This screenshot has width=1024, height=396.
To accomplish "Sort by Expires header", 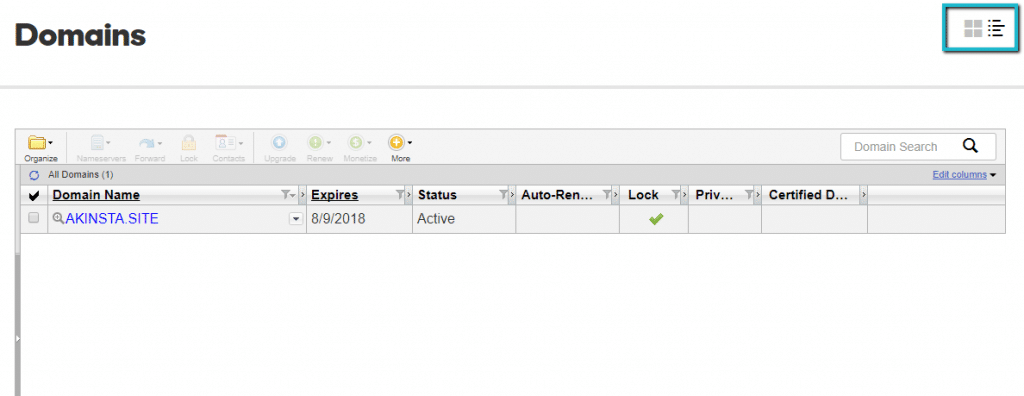I will [x=334, y=195].
